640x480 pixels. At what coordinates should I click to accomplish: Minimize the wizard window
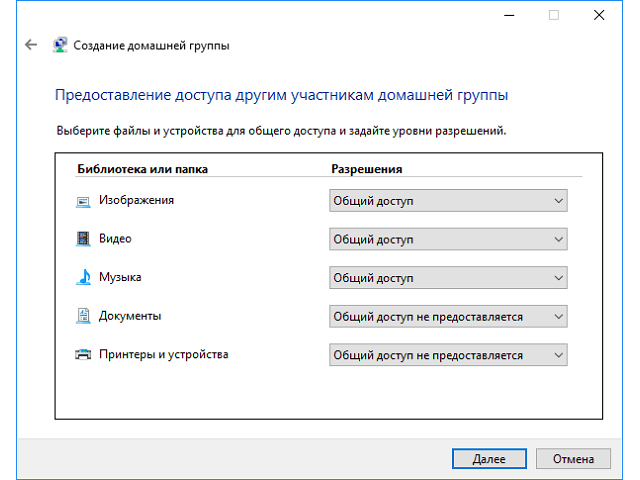pos(509,16)
